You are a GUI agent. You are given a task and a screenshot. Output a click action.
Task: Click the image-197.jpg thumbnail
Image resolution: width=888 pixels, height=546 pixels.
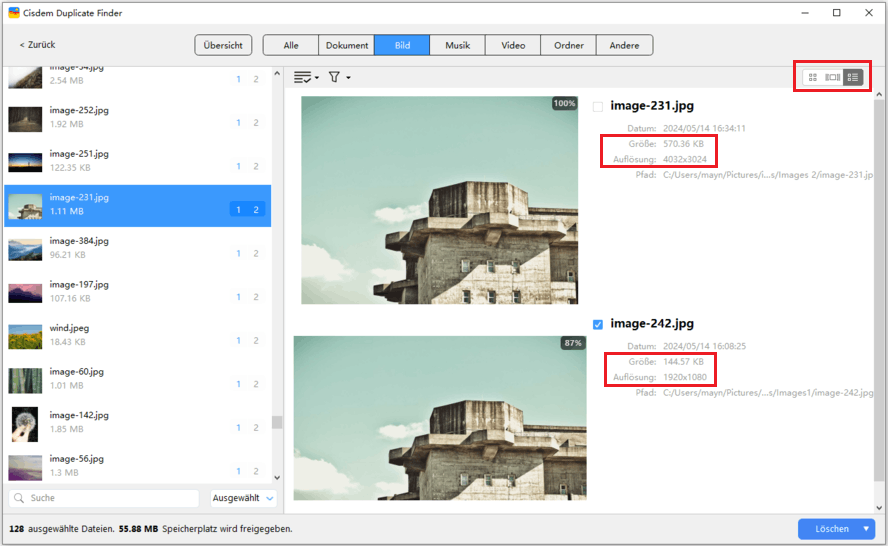[x=25, y=293]
